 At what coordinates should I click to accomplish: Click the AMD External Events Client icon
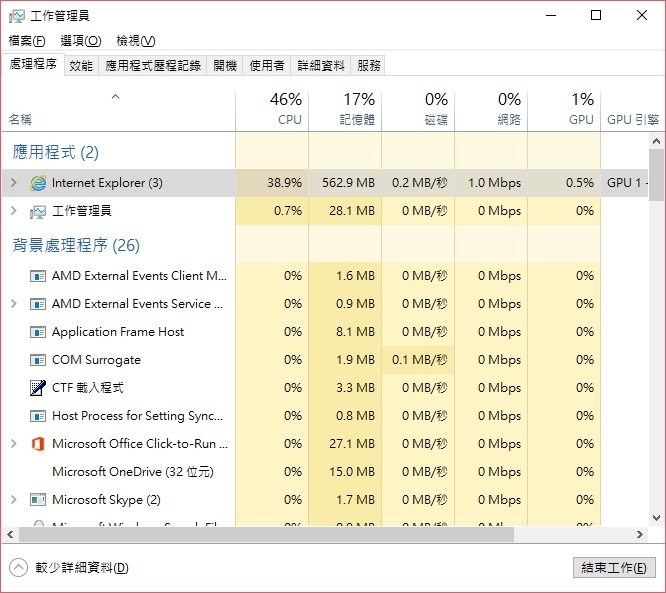38,276
